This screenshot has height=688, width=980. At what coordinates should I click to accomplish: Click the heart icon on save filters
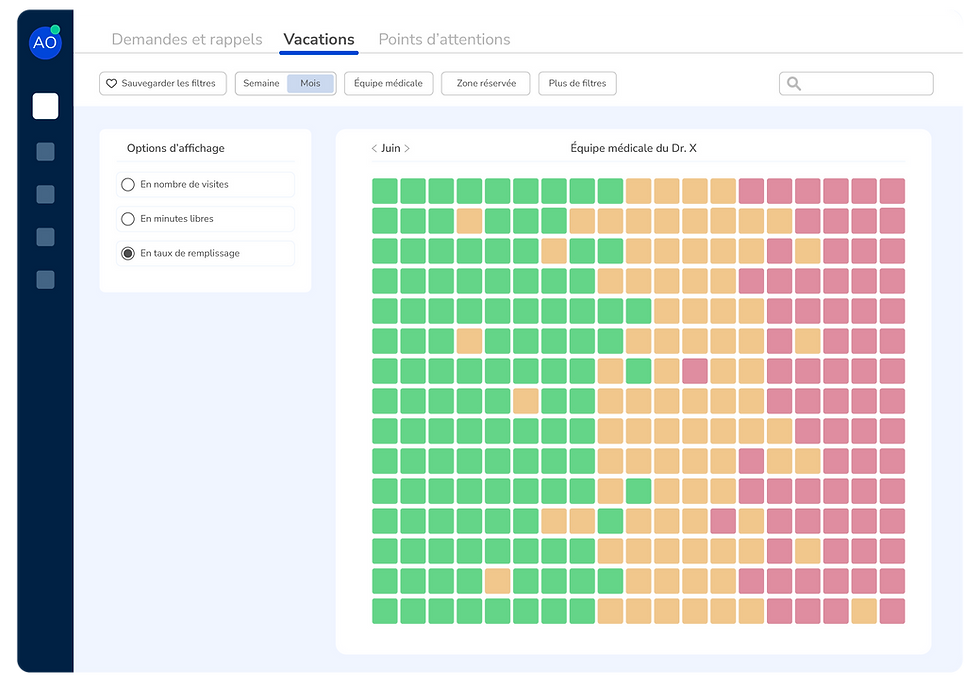coord(112,84)
